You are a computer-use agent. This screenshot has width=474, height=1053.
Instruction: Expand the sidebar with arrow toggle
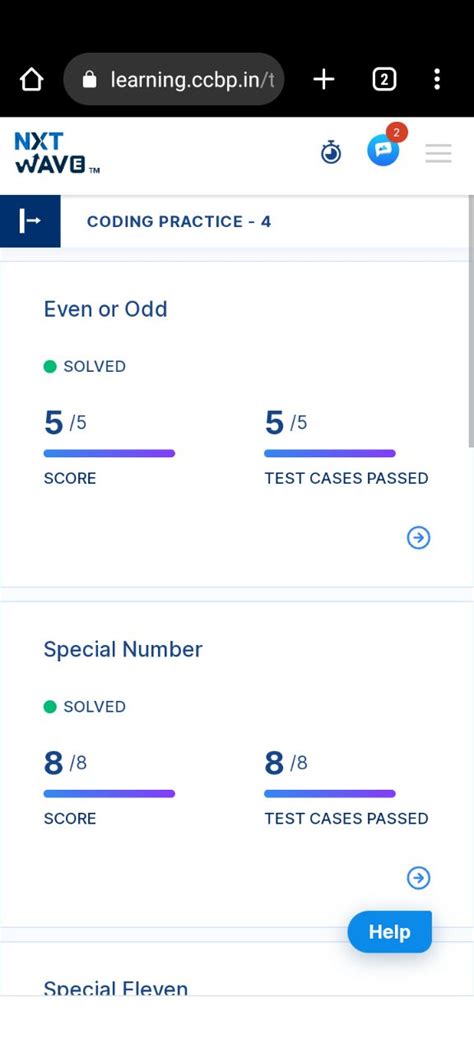[x=30, y=221]
